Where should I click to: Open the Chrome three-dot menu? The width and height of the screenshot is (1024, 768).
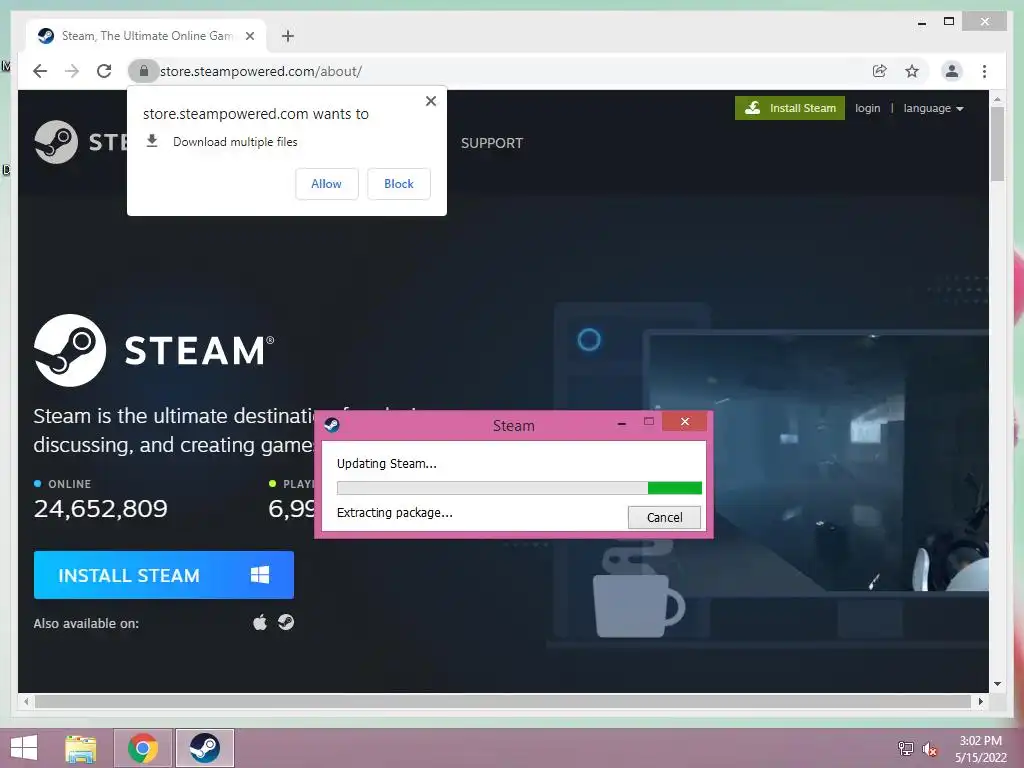[x=984, y=71]
